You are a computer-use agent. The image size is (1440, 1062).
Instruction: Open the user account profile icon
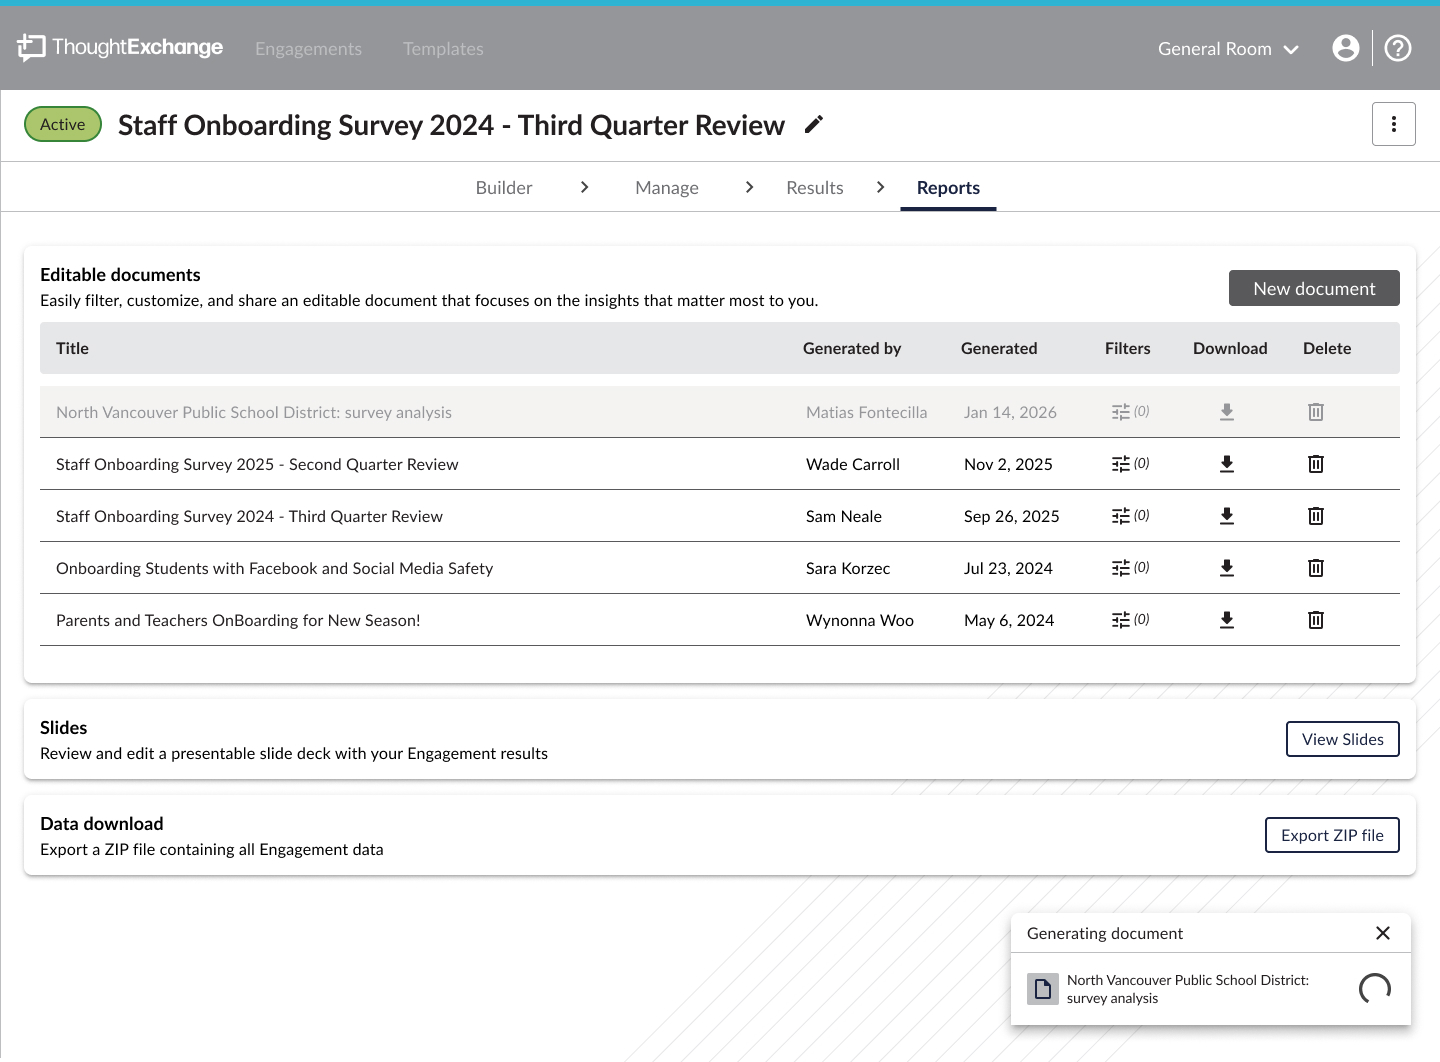(x=1345, y=48)
